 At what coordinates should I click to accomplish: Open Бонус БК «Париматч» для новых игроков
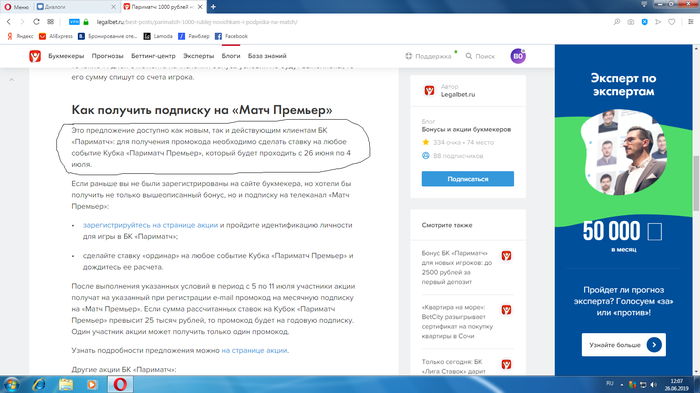click(x=457, y=268)
